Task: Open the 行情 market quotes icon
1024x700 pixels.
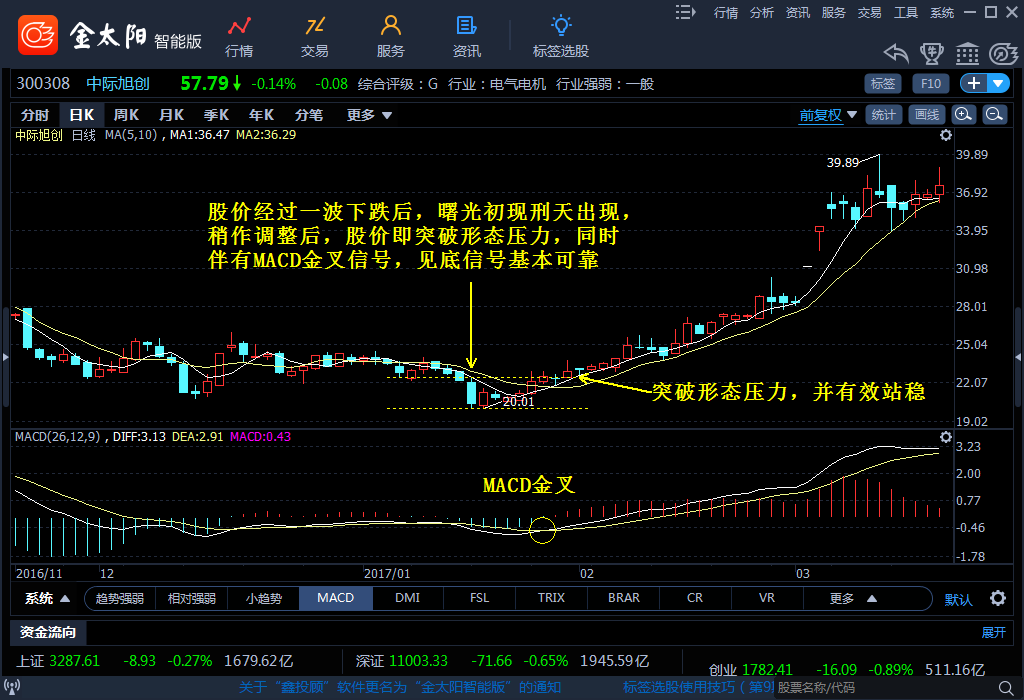Action: coord(239,27)
